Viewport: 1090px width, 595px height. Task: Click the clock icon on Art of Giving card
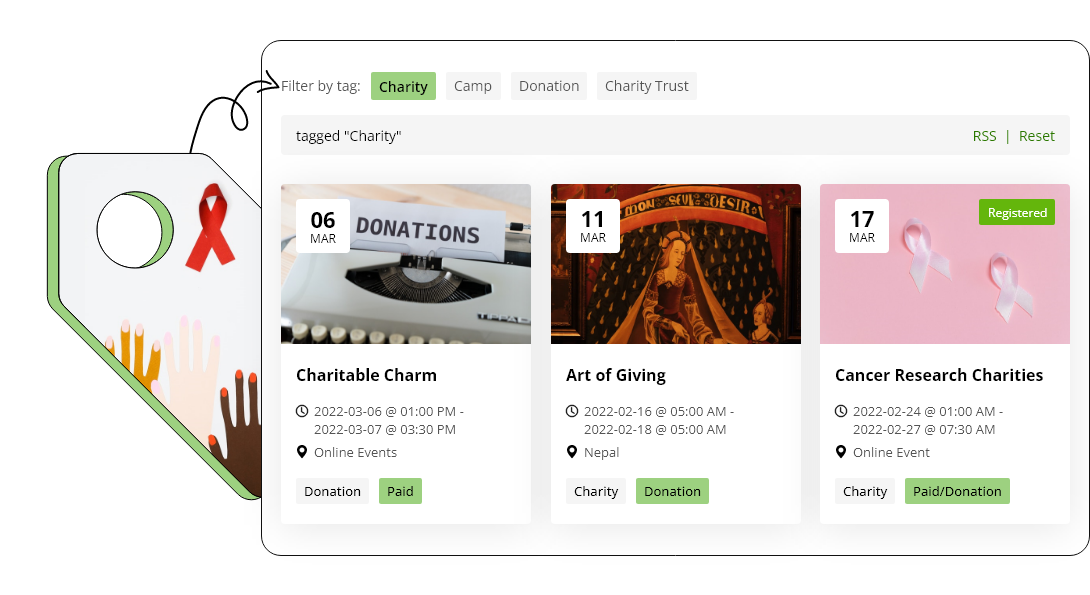point(571,410)
